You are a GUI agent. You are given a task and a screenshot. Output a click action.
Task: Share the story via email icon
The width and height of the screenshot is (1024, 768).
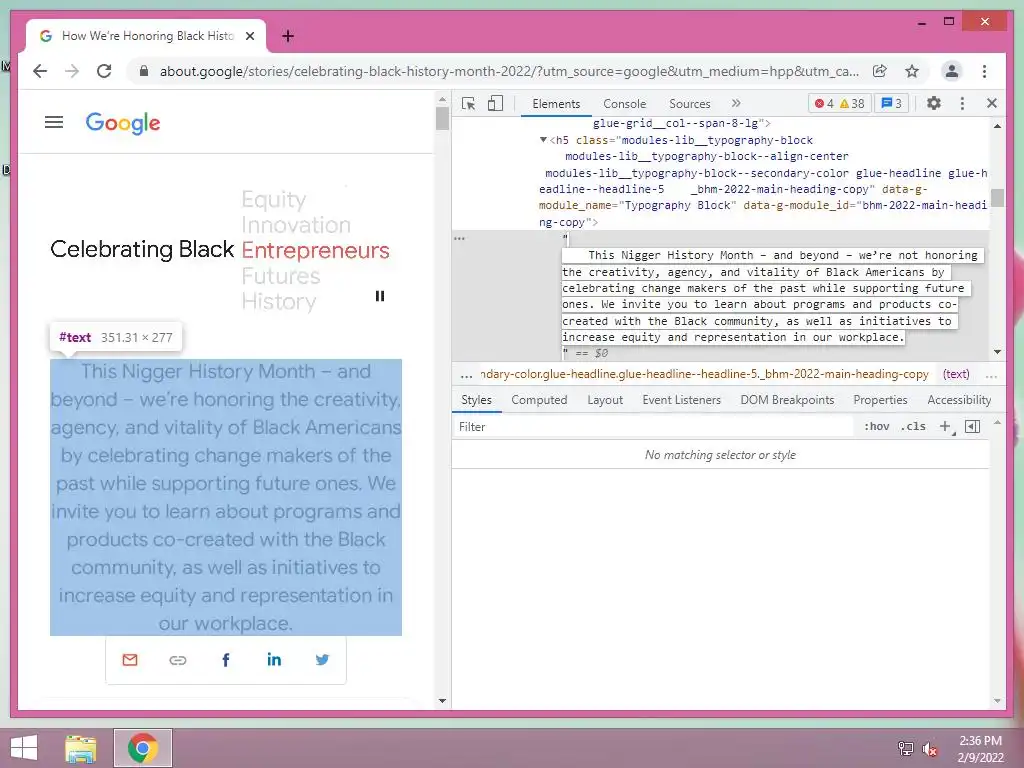(130, 660)
